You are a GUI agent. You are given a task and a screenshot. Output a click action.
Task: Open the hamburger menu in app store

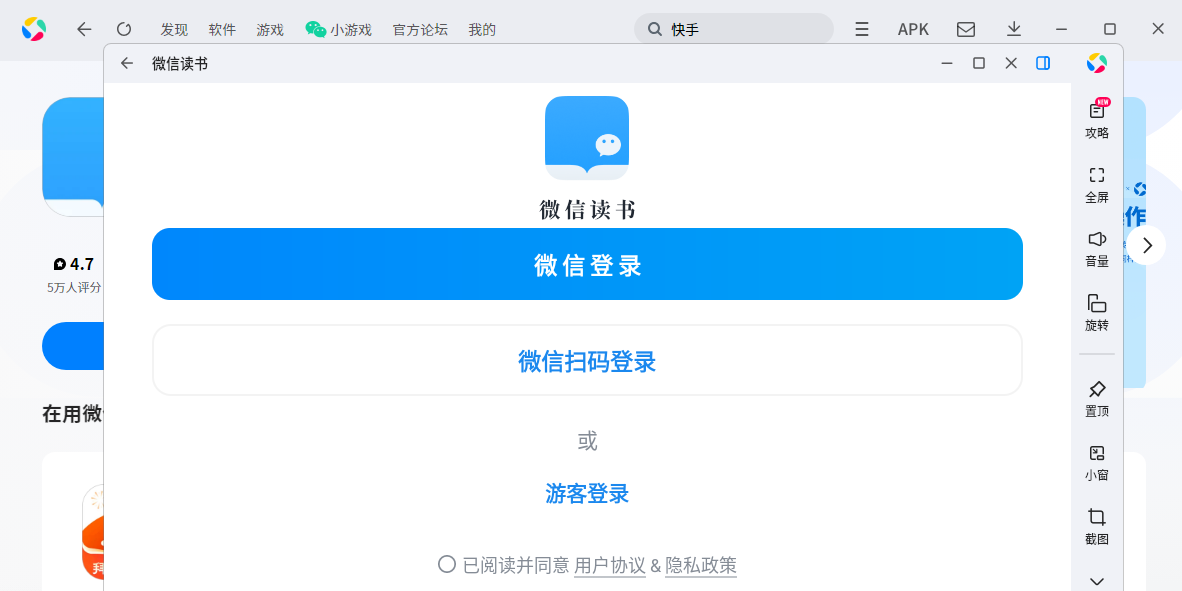(862, 29)
